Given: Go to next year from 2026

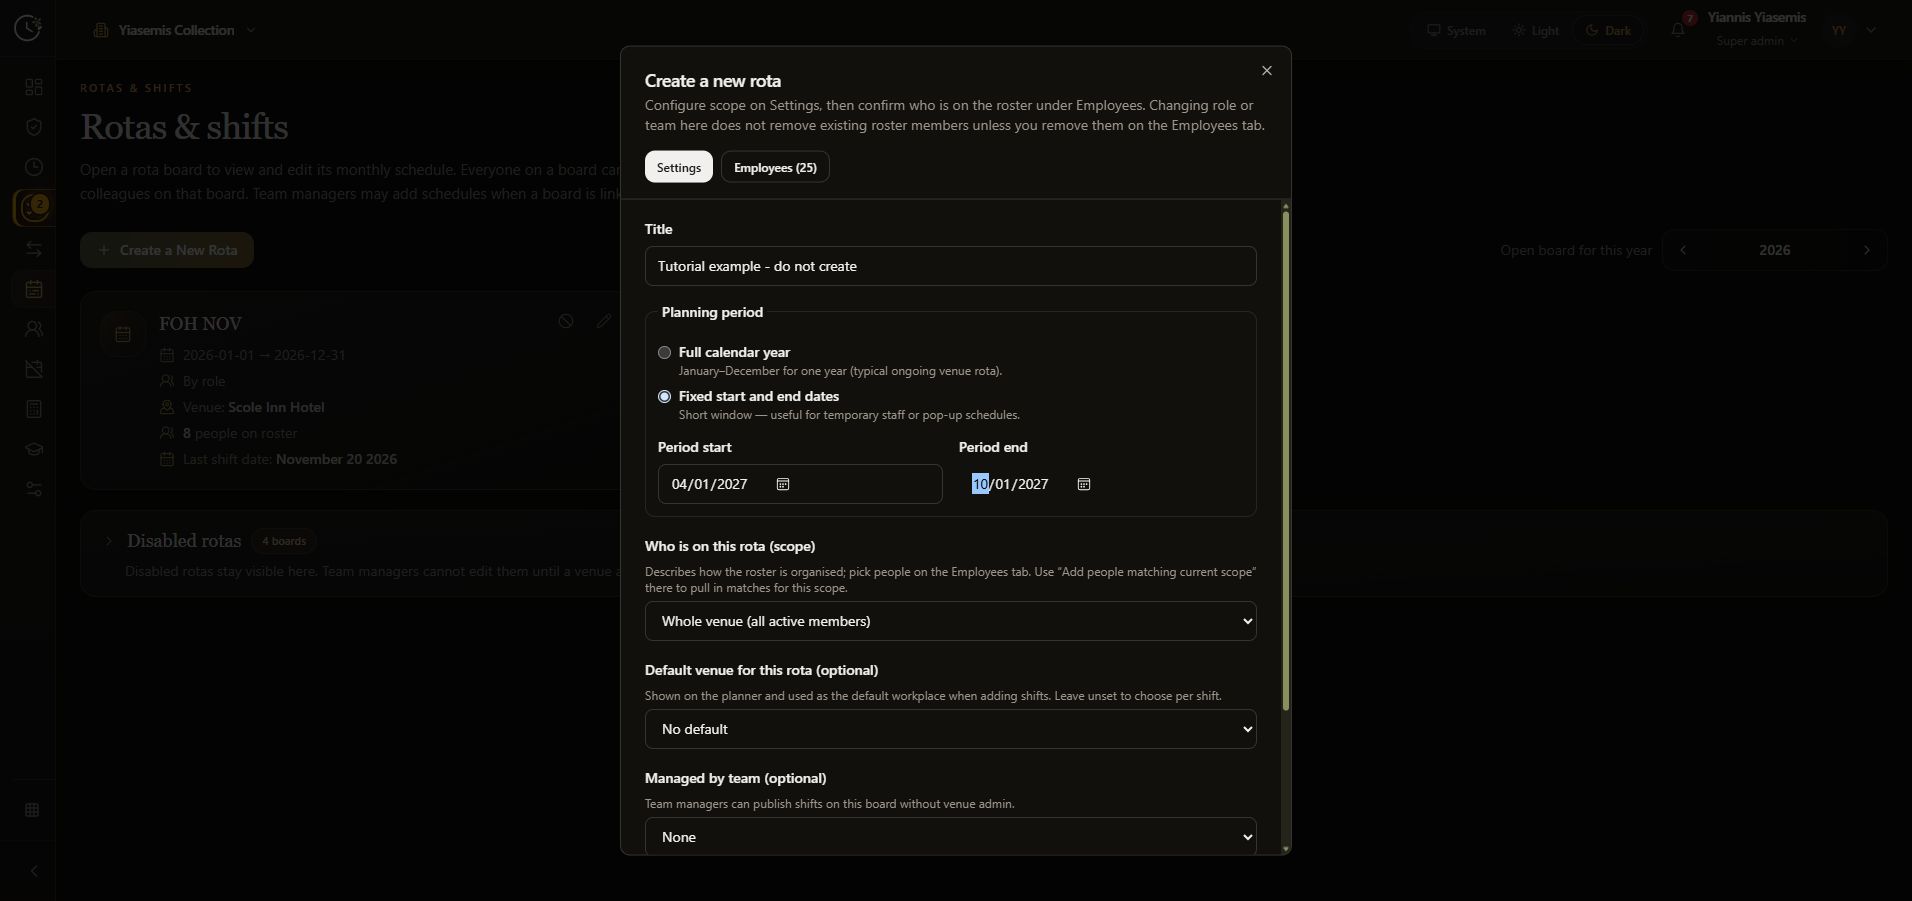Looking at the screenshot, I should click(1866, 250).
